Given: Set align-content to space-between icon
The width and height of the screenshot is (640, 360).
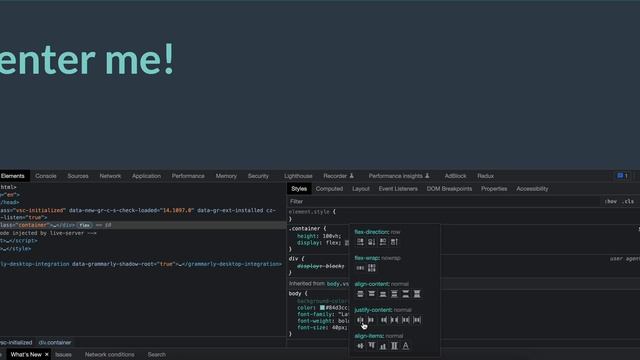Looking at the screenshot, I should pos(406,294).
